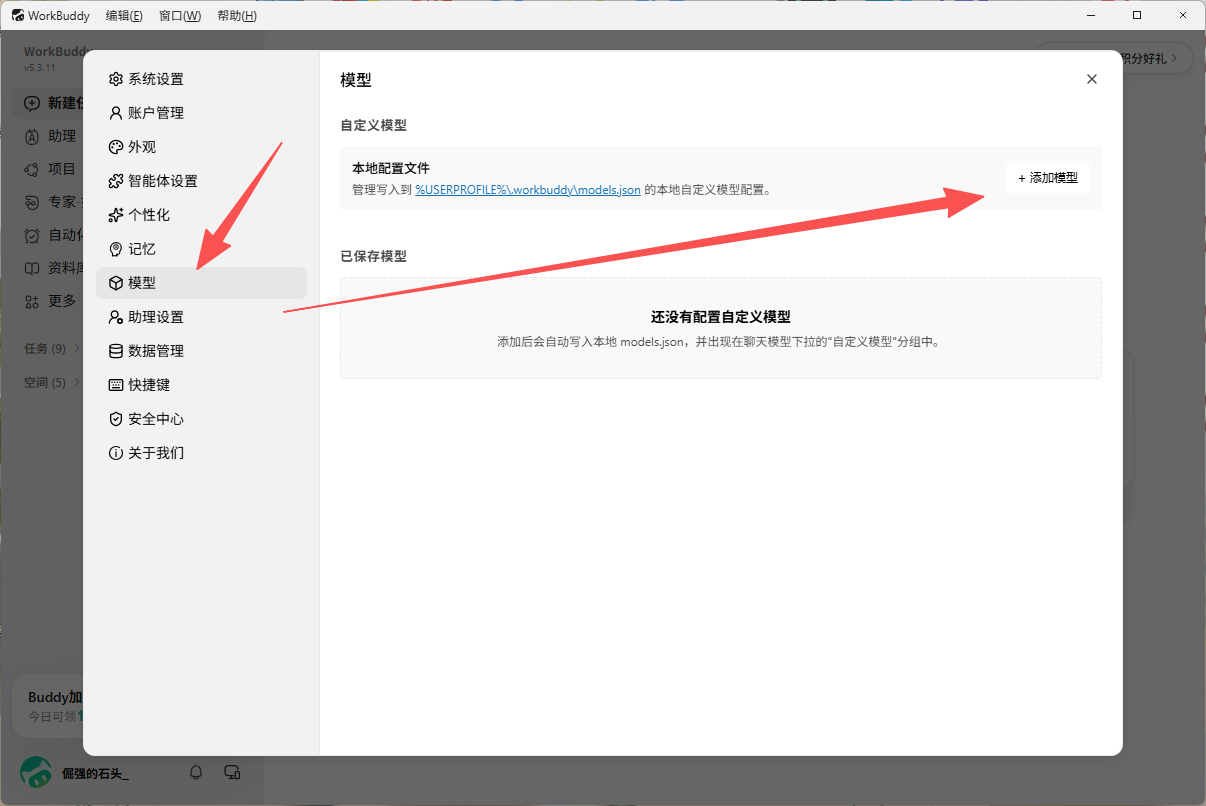This screenshot has height=806, width=1206.
Task: Click the Buddy card above the username
Action: [x=48, y=706]
